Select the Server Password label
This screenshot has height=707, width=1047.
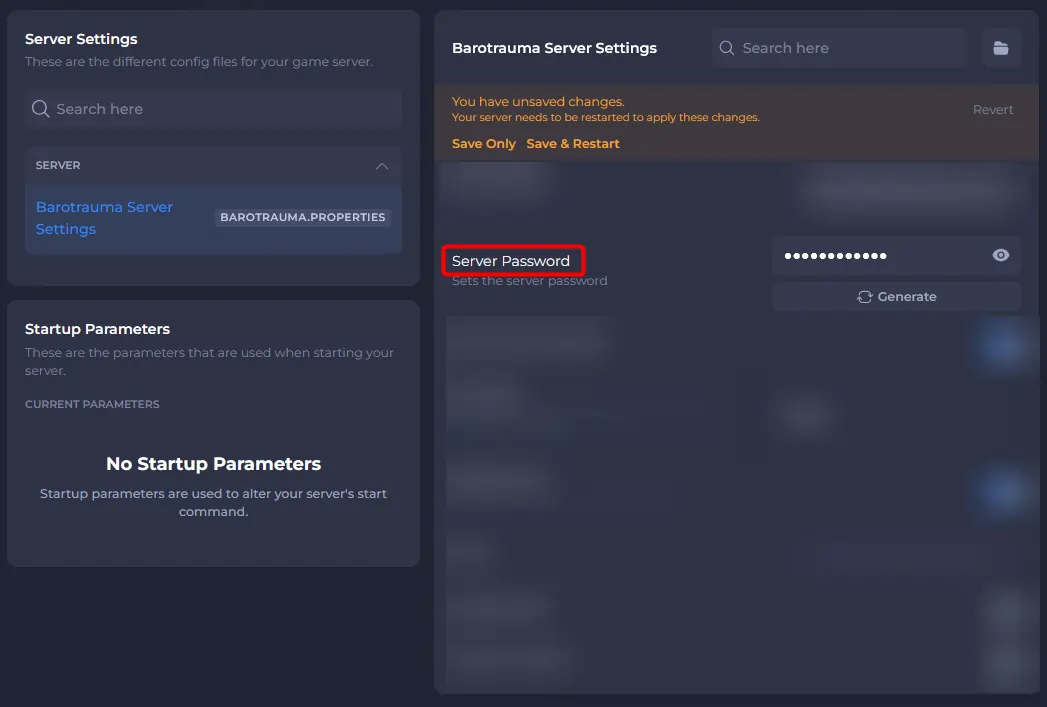pyautogui.click(x=511, y=261)
